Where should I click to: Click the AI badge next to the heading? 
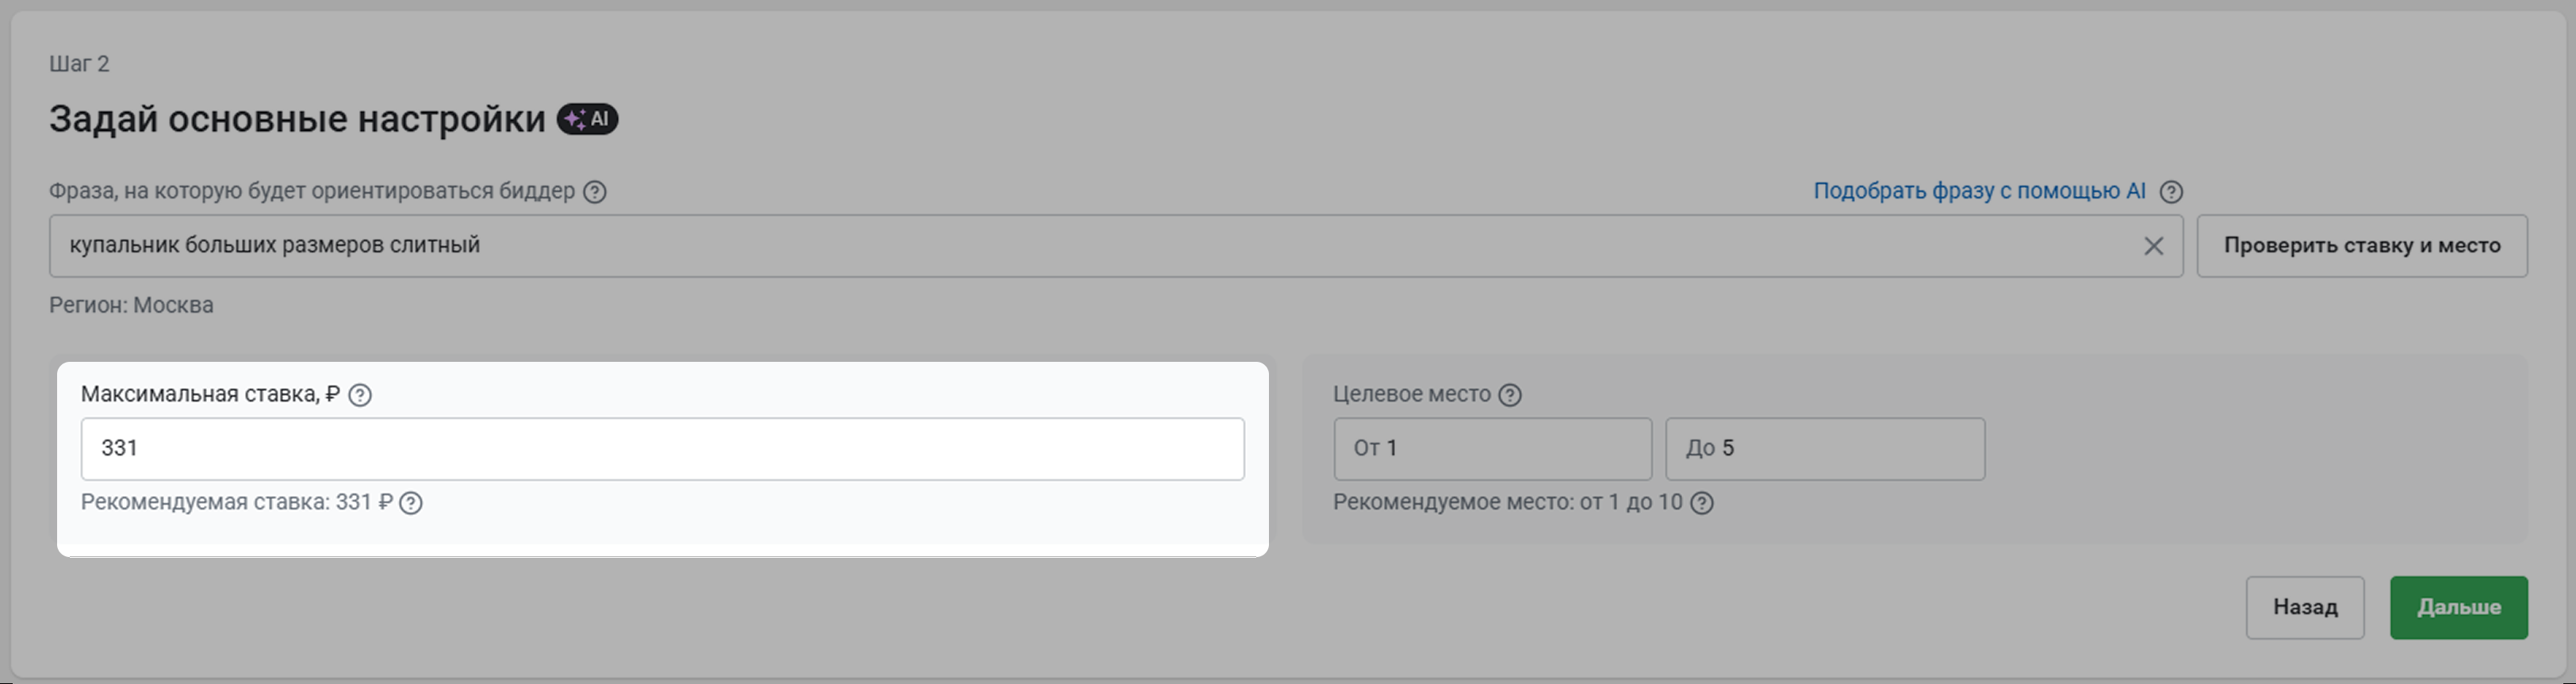587,119
